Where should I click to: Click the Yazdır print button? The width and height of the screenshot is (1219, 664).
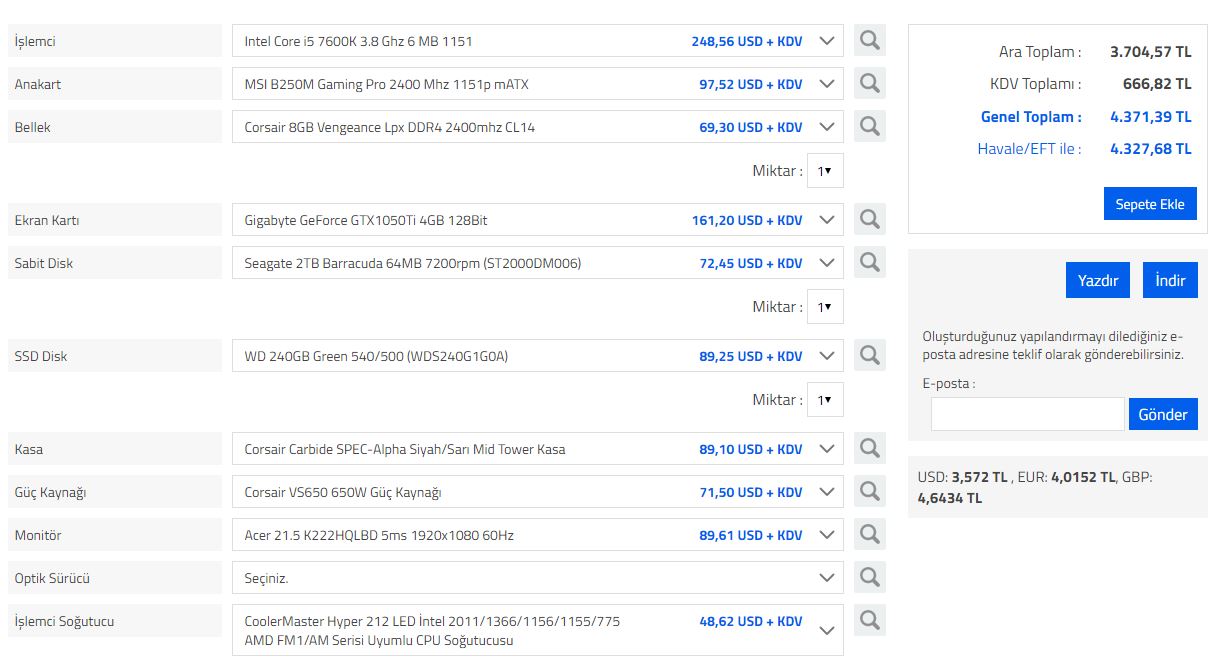[1098, 280]
